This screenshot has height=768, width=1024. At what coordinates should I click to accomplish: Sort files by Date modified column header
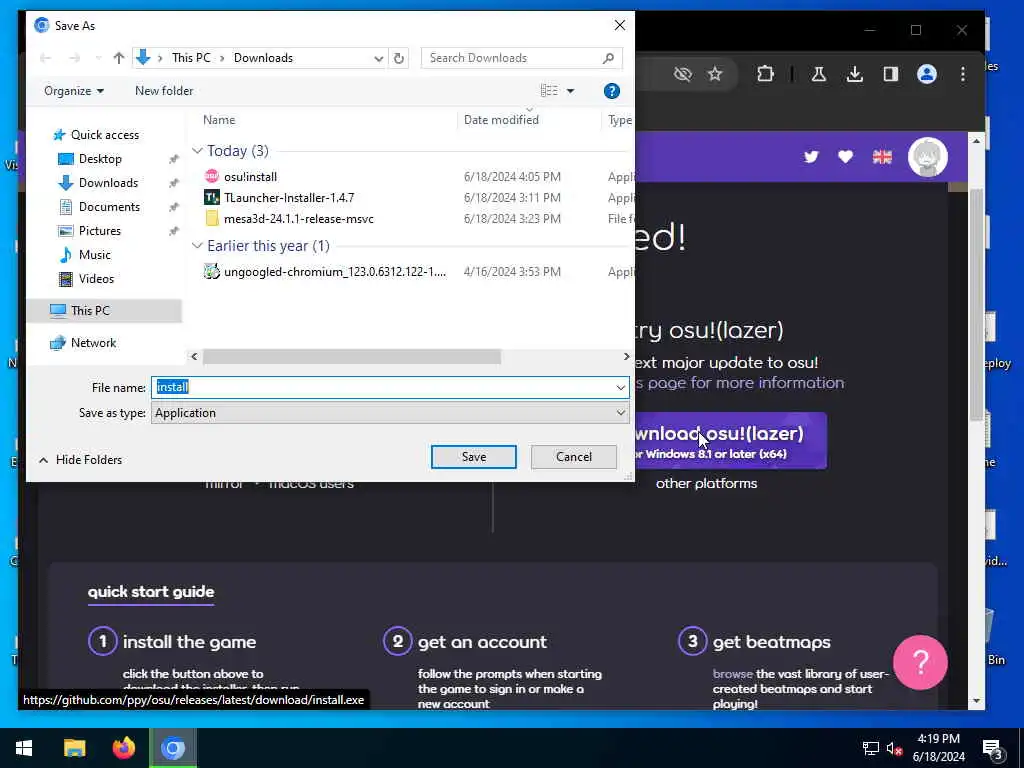pos(501,120)
